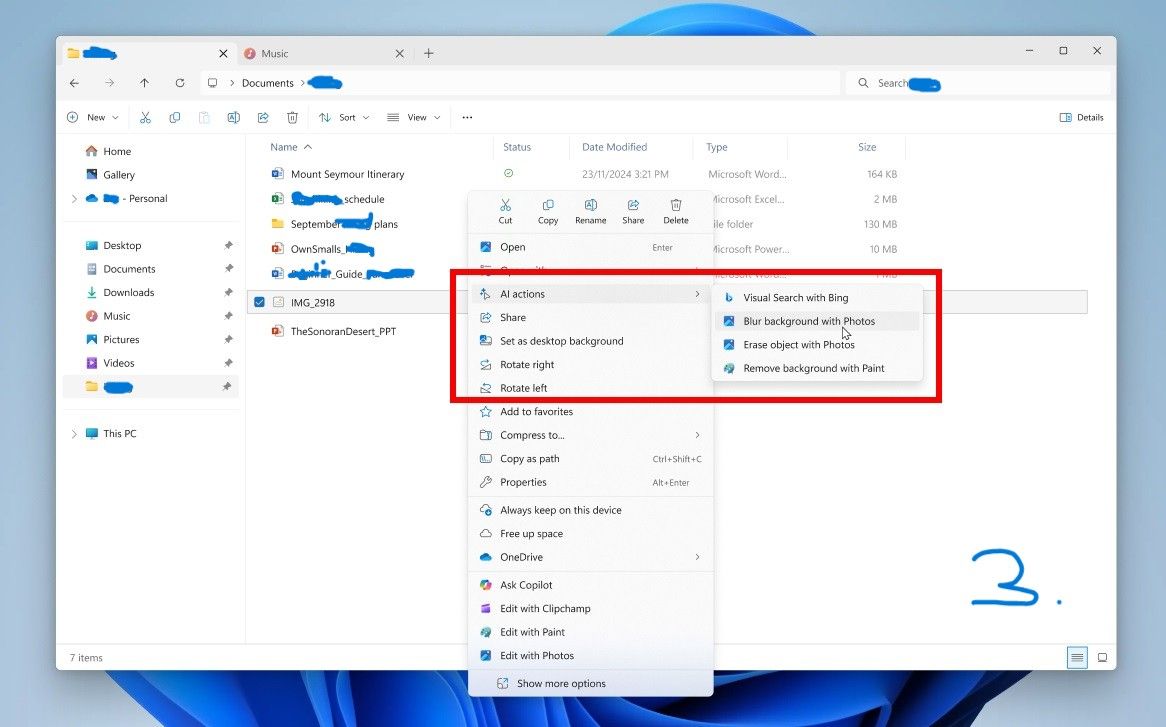This screenshot has height=727, width=1166.
Task: Click Show more options
Action: point(560,684)
